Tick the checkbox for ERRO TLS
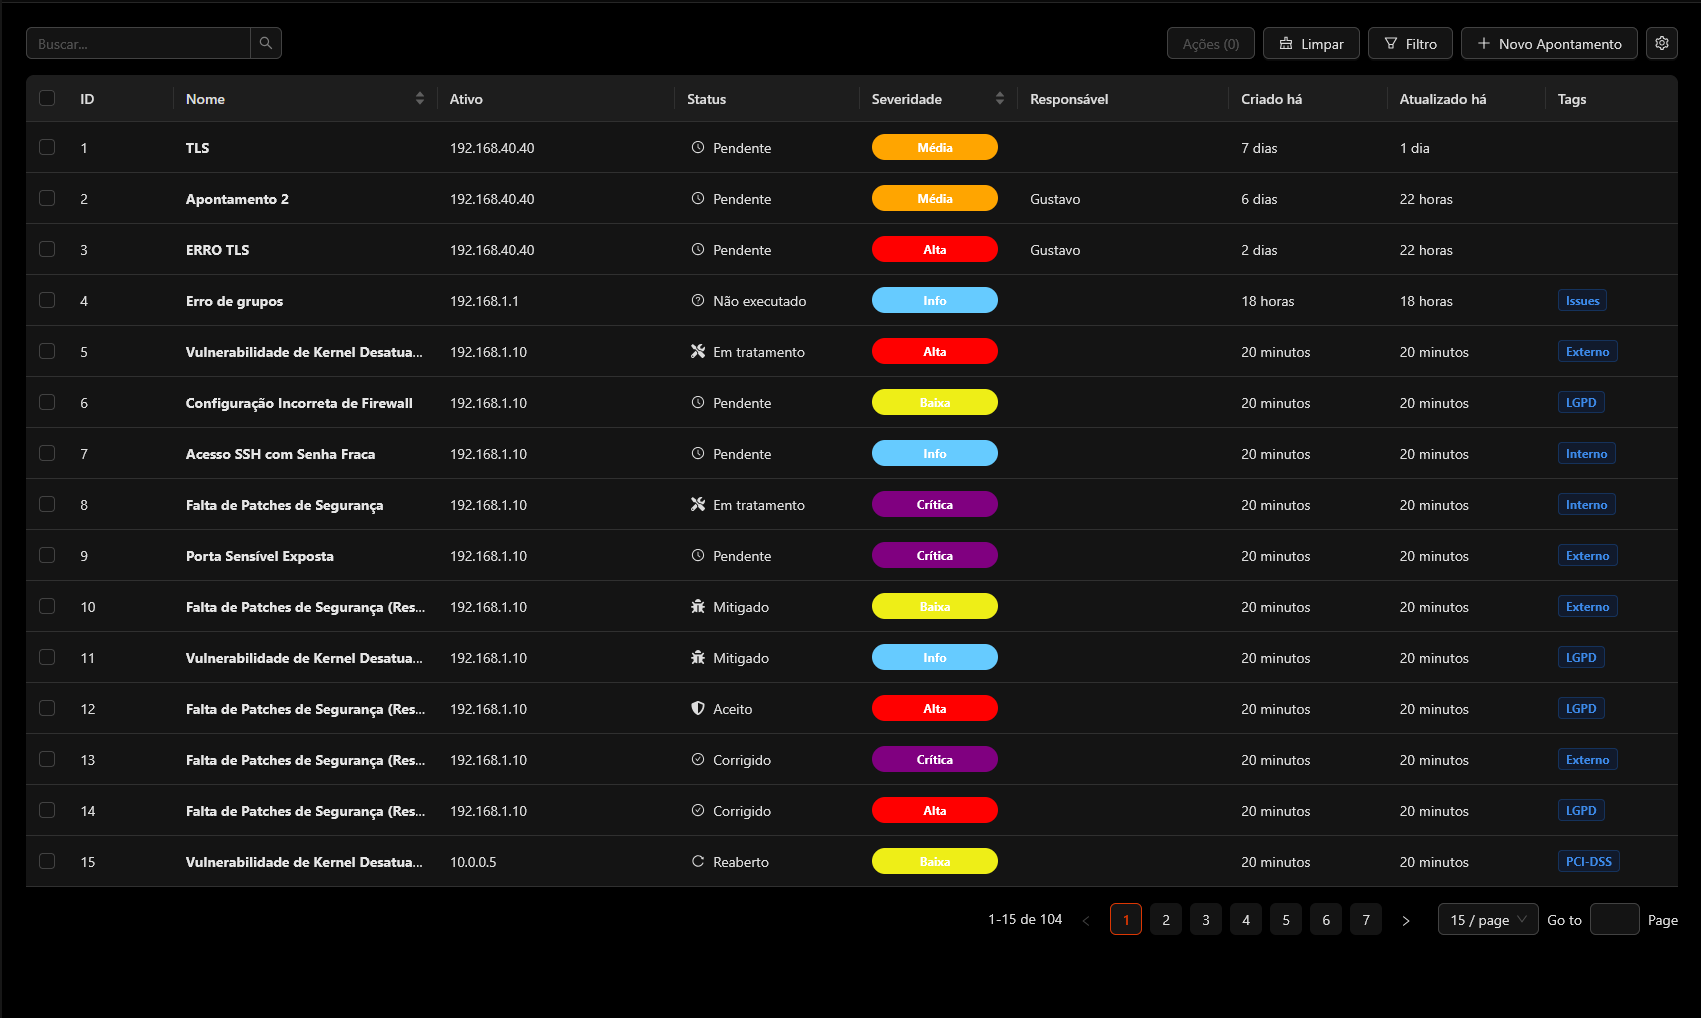This screenshot has width=1701, height=1018. coord(47,249)
